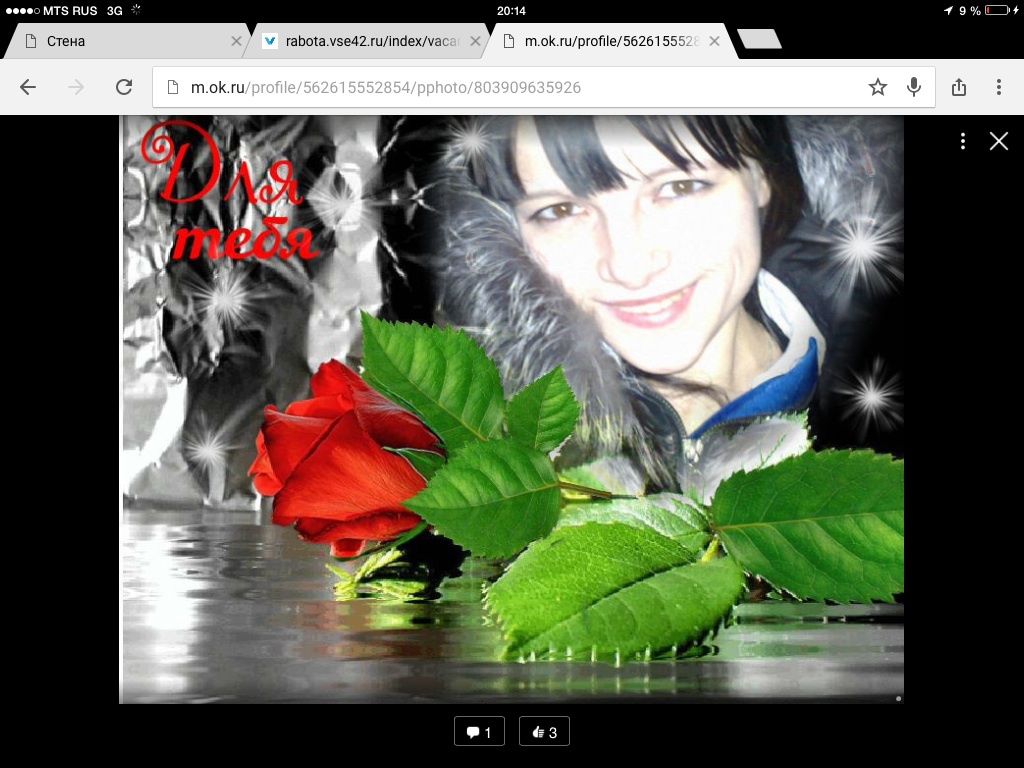Go back to the previous page
The height and width of the screenshot is (768, 1024).
(28, 88)
